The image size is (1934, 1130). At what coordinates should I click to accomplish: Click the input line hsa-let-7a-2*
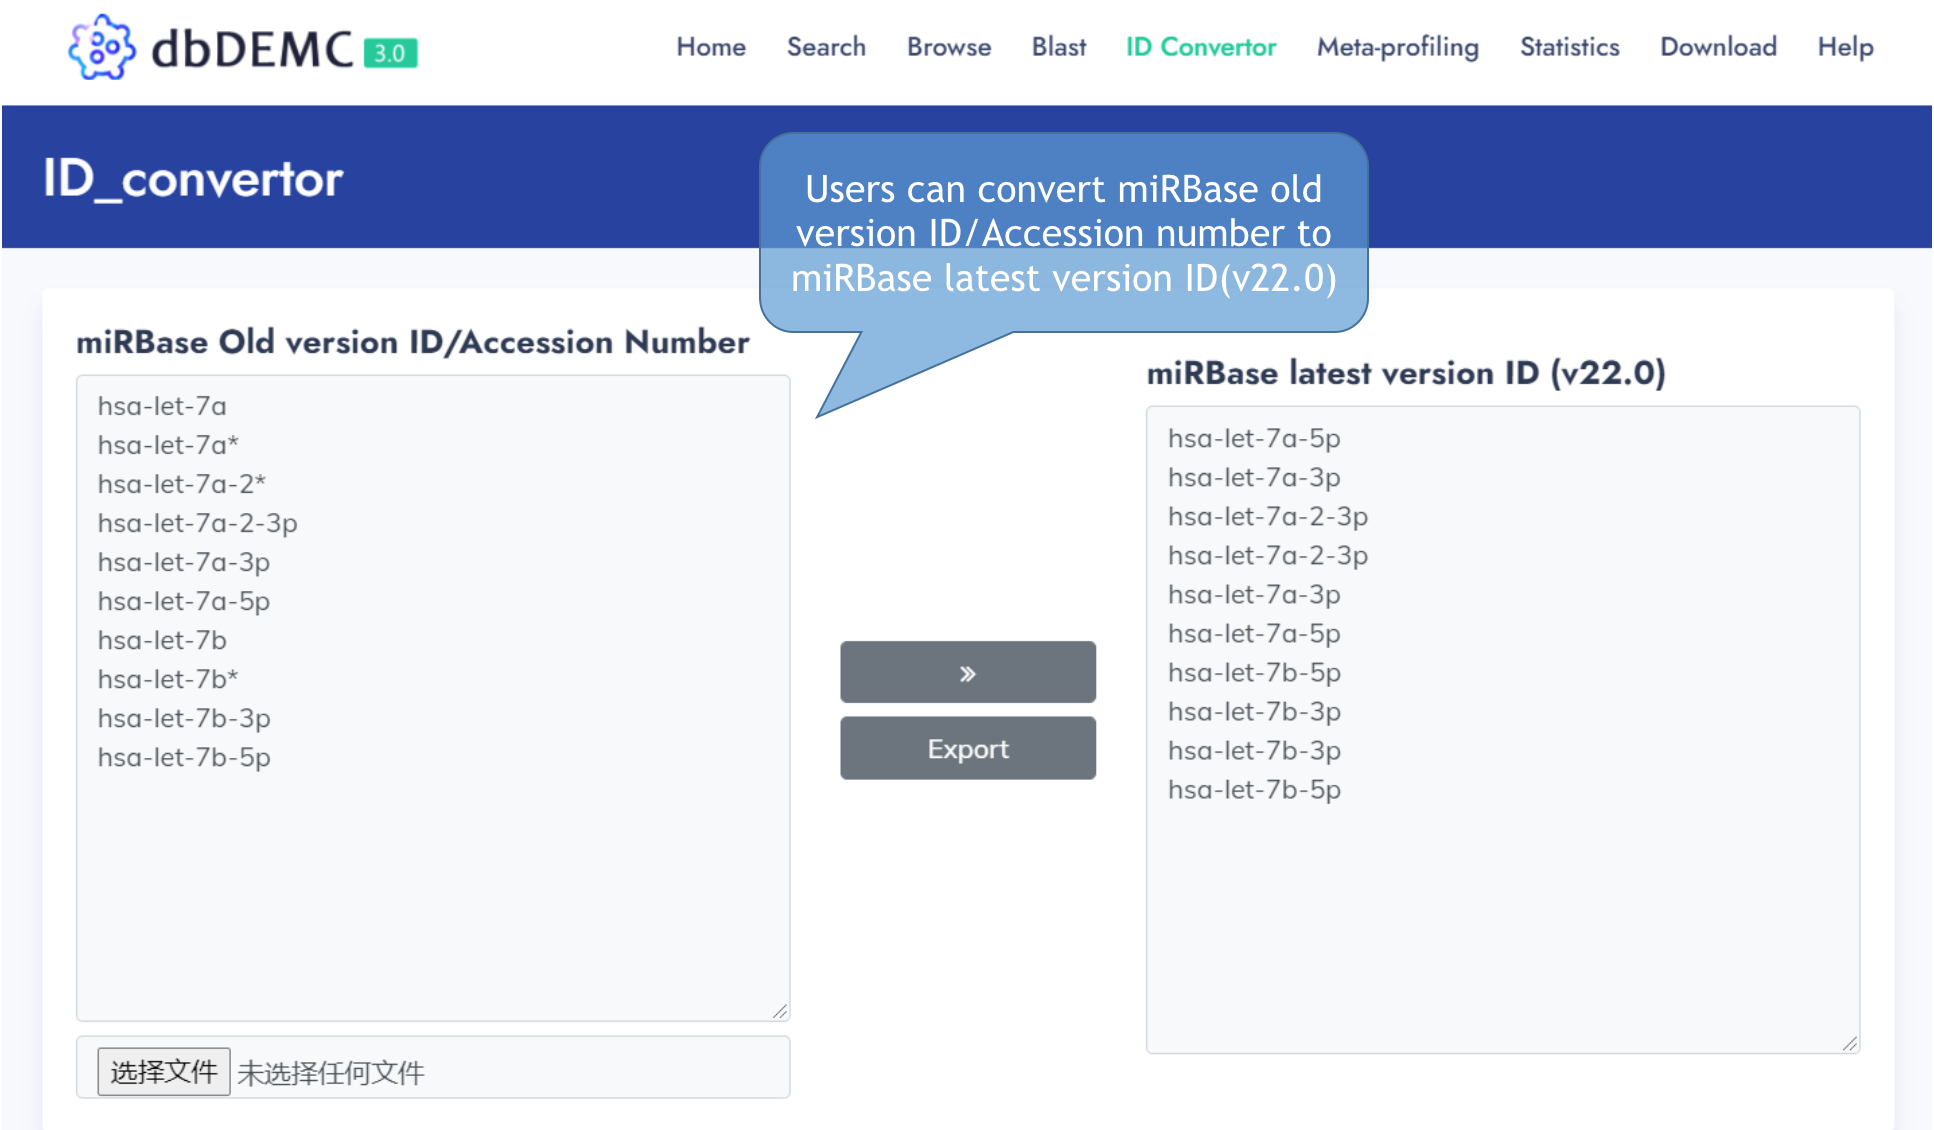(182, 484)
